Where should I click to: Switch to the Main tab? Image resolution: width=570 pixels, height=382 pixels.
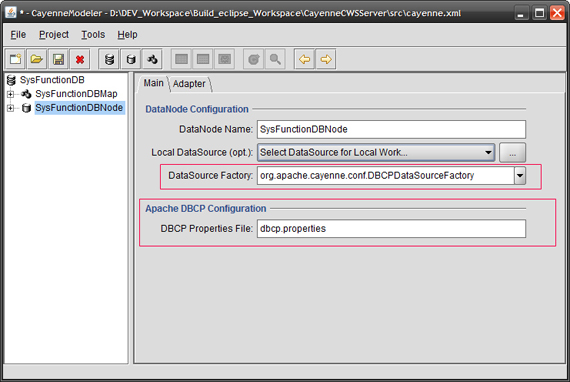(153, 83)
